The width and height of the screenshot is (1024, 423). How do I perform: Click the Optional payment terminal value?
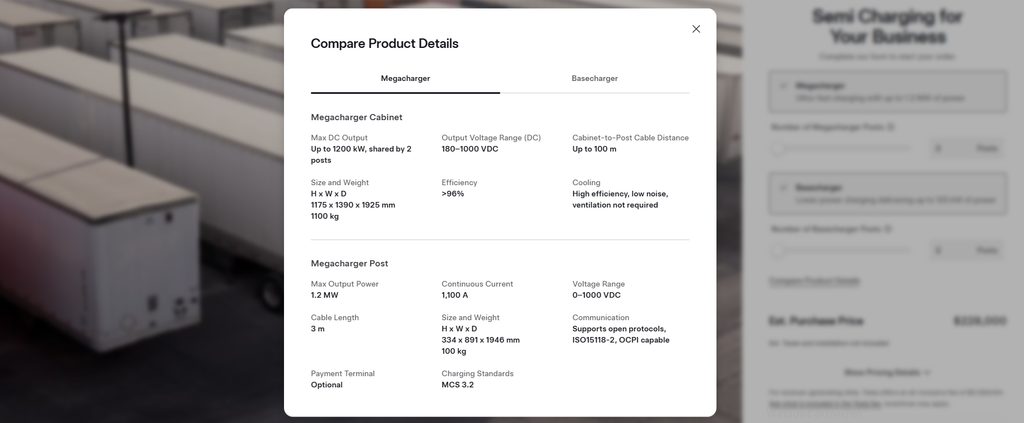click(327, 385)
